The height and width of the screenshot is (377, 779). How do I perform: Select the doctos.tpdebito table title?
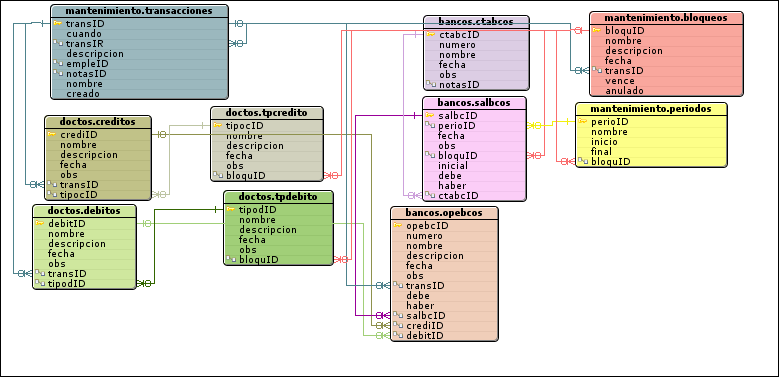[278, 197]
